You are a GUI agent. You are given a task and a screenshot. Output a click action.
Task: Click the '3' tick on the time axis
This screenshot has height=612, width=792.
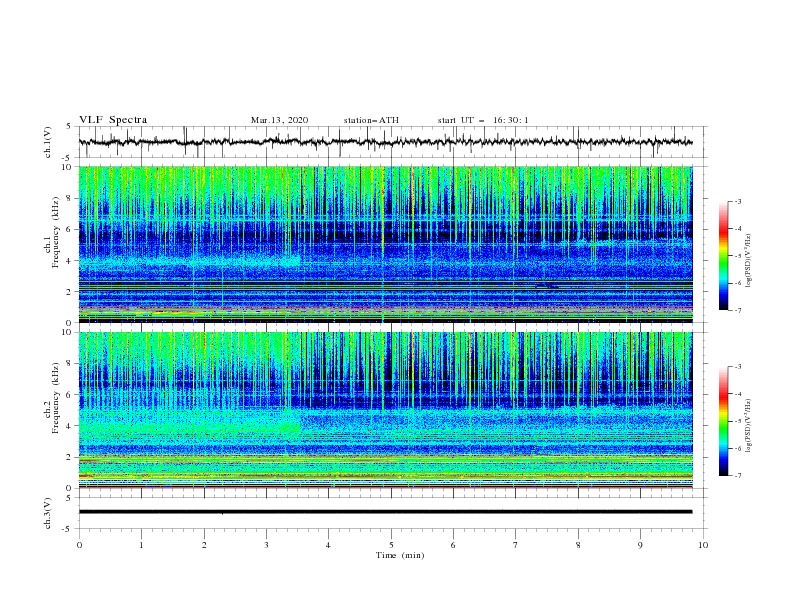pos(266,545)
